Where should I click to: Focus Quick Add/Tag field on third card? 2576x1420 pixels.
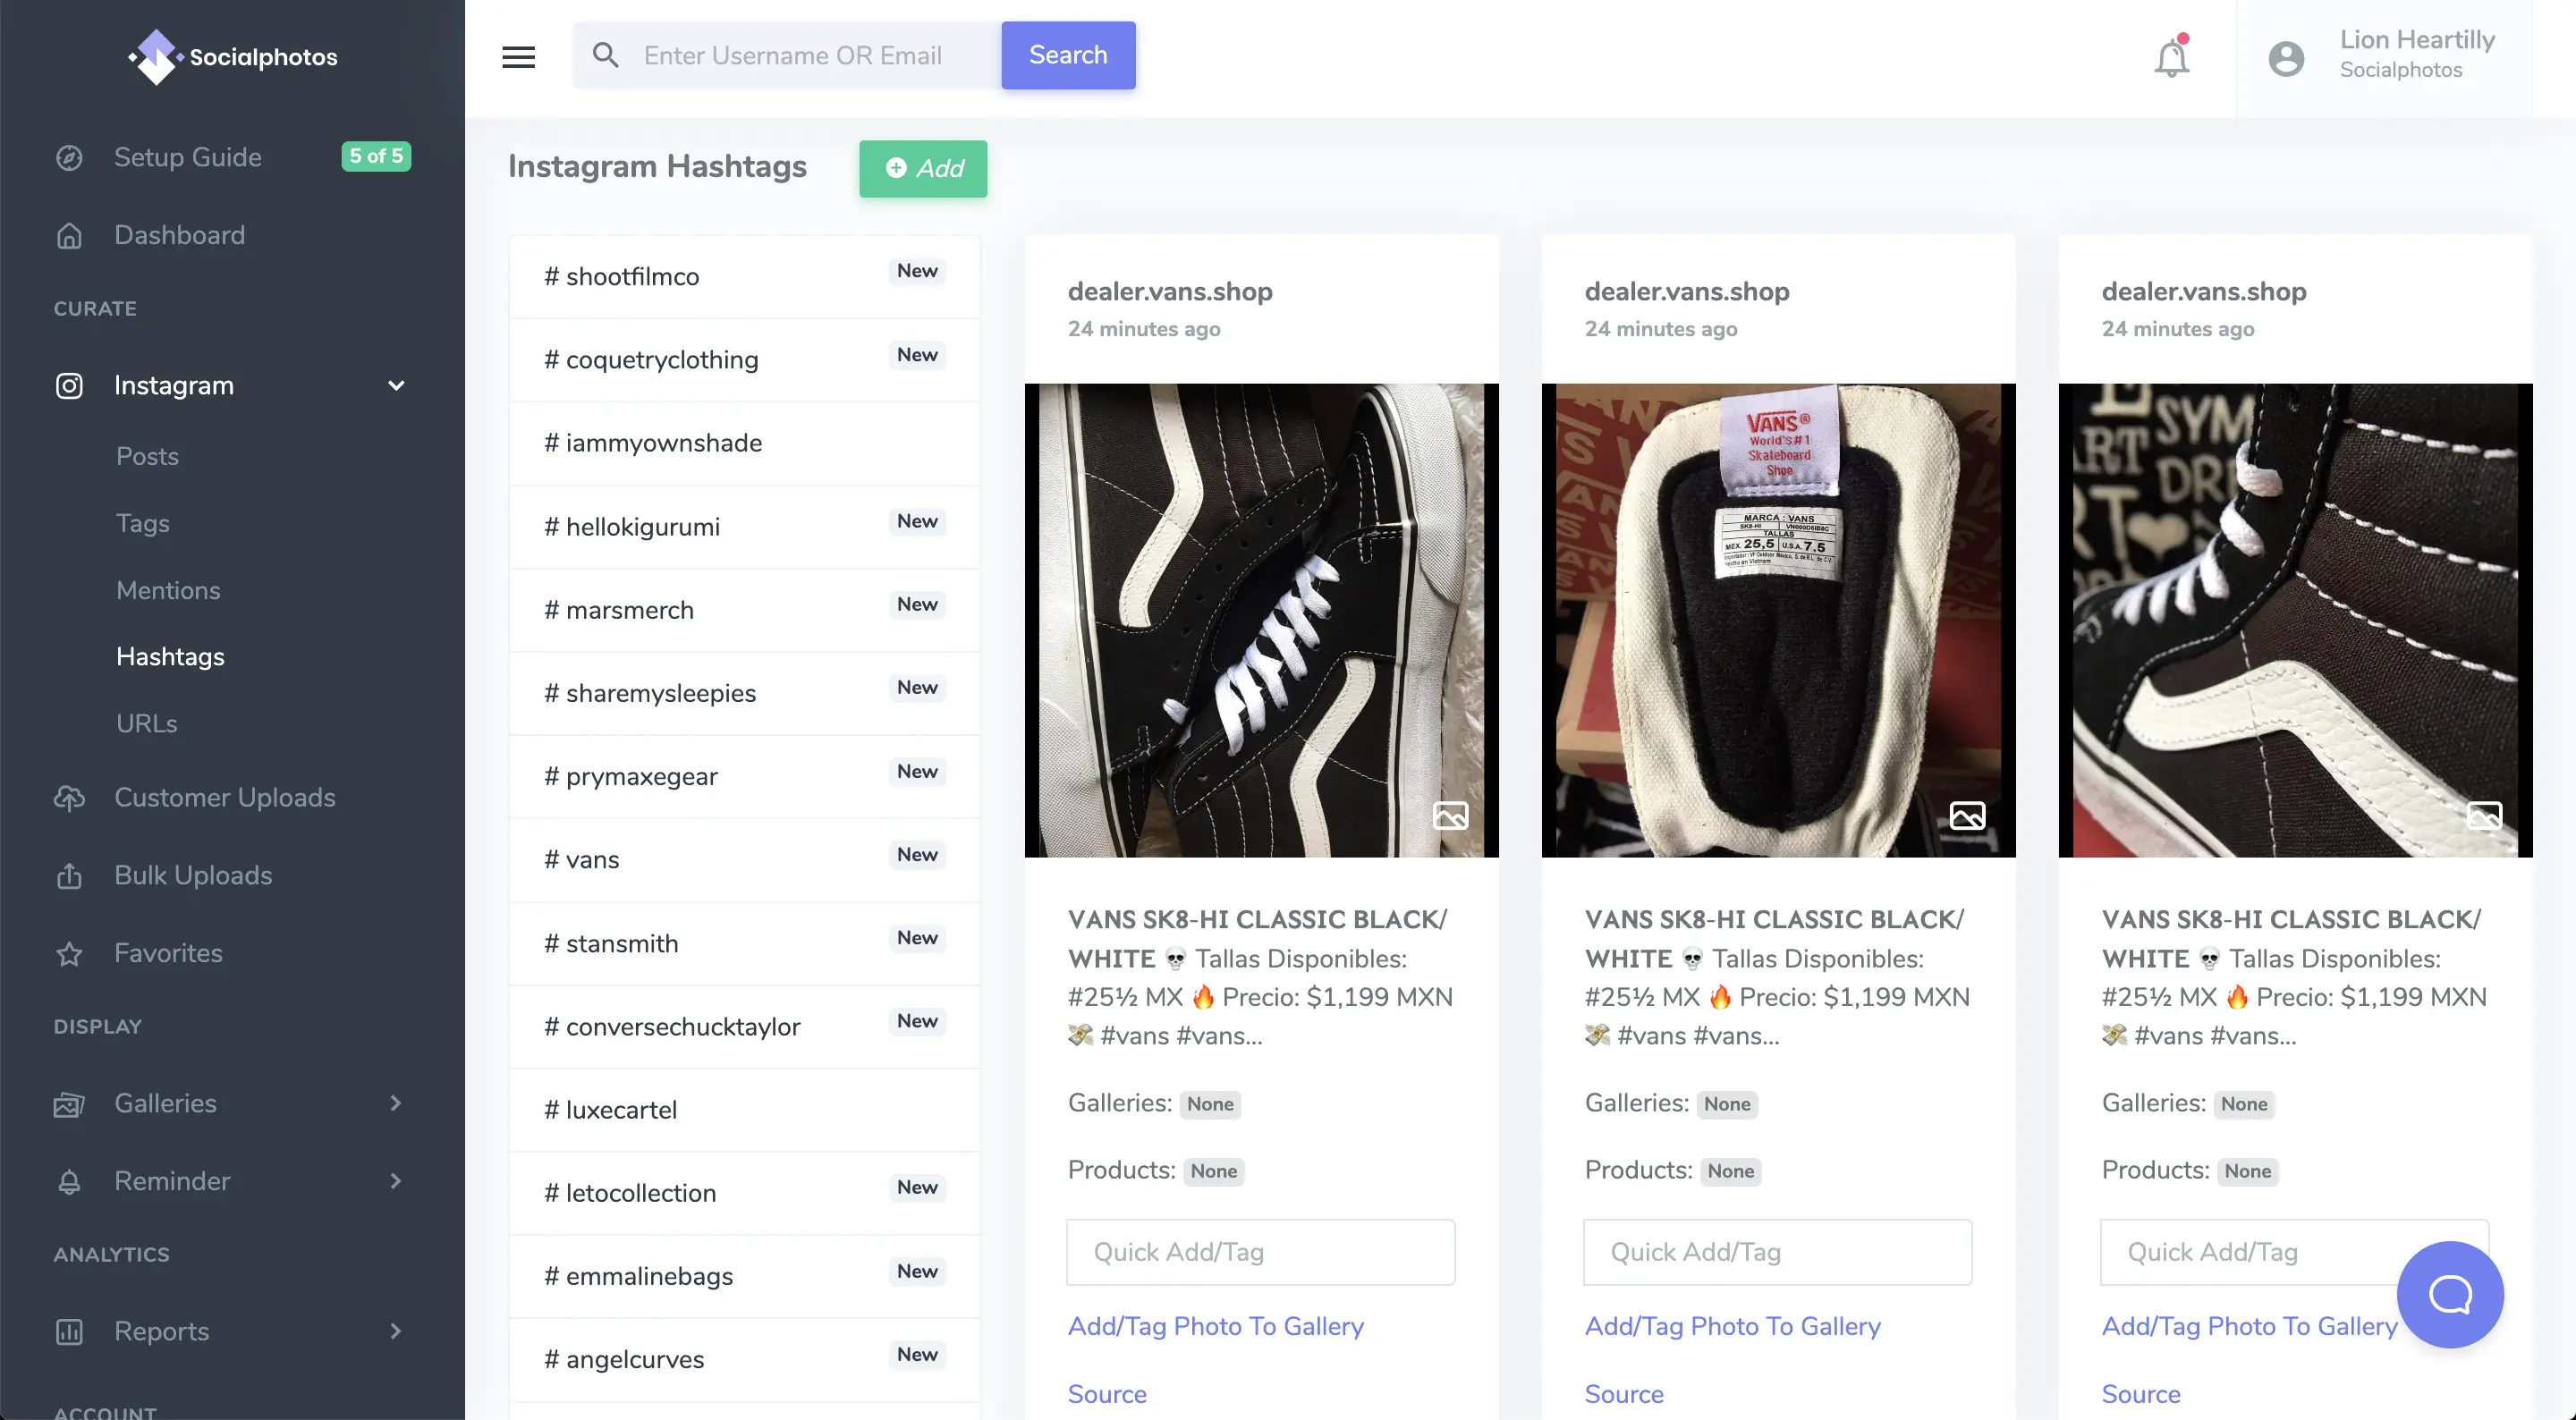tap(2295, 1252)
